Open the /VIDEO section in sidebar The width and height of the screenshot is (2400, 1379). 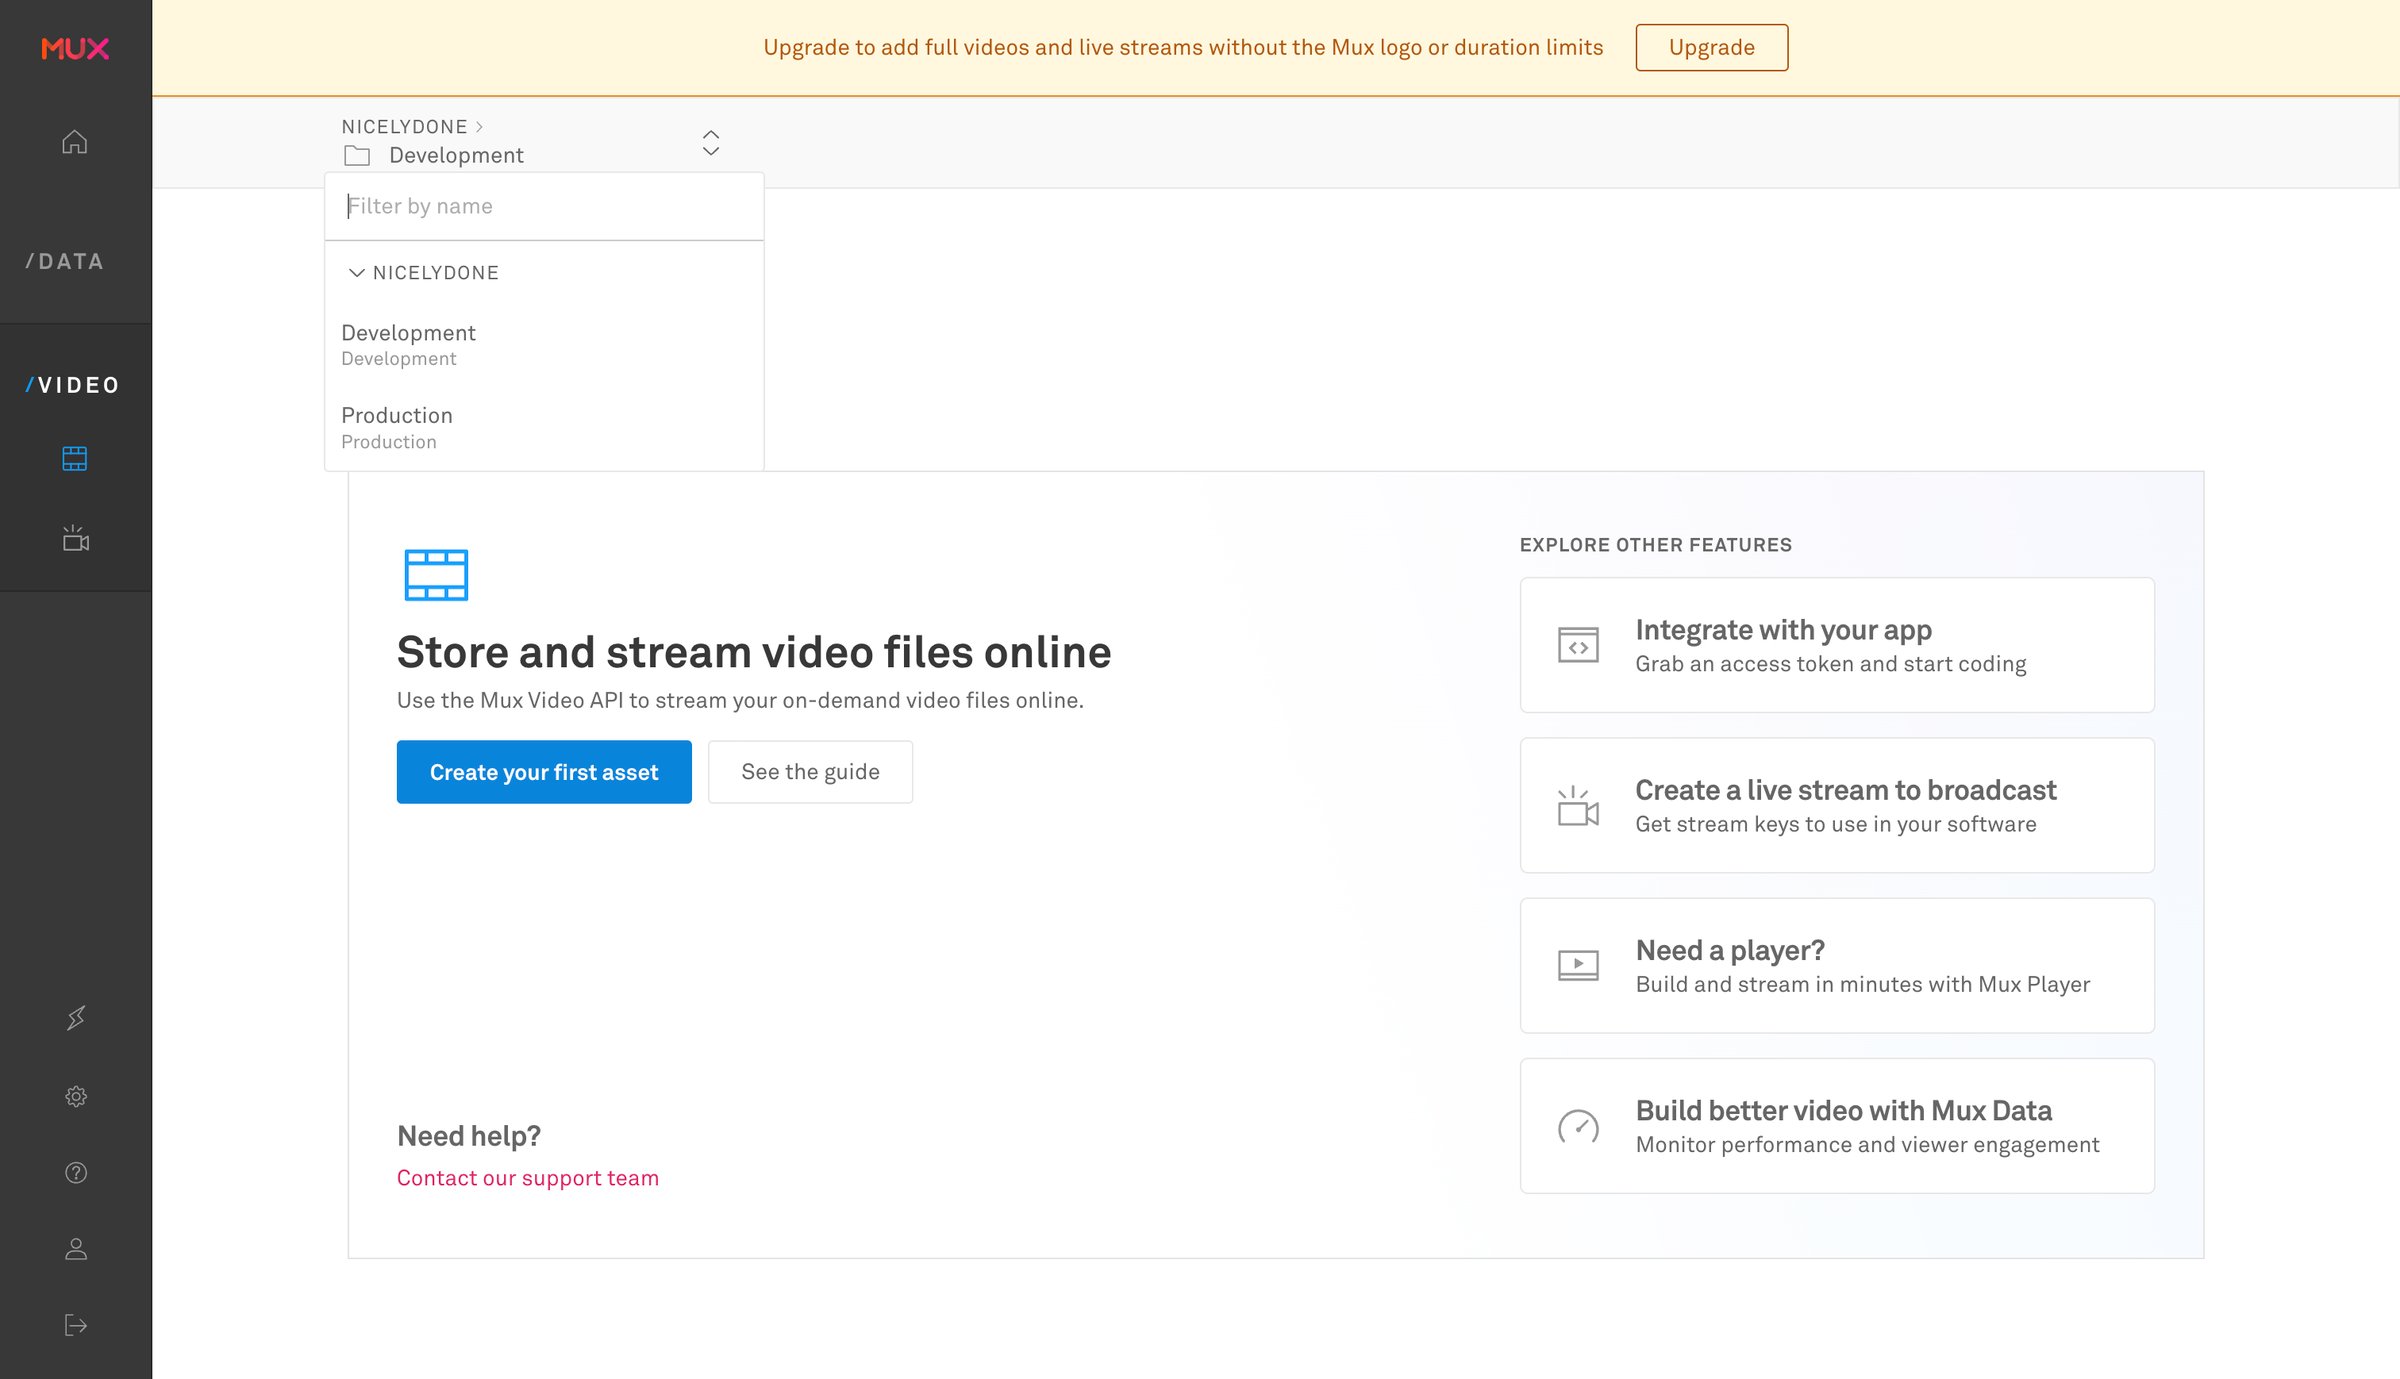[x=72, y=386]
